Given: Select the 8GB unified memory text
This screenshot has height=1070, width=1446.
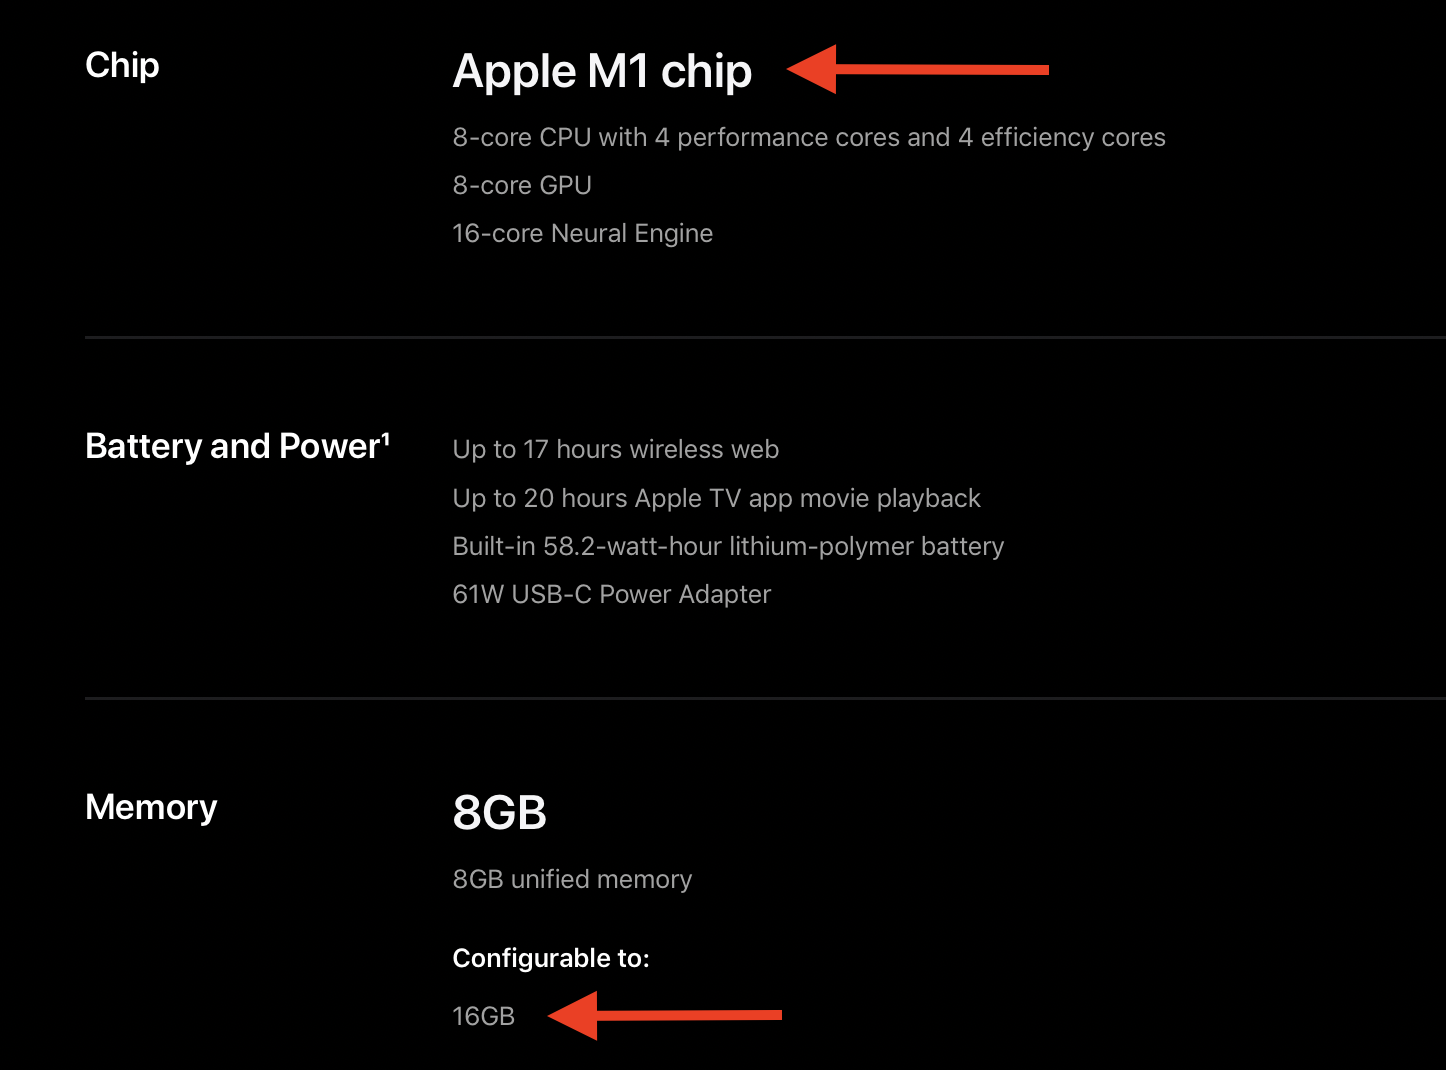Looking at the screenshot, I should click(x=572, y=879).
